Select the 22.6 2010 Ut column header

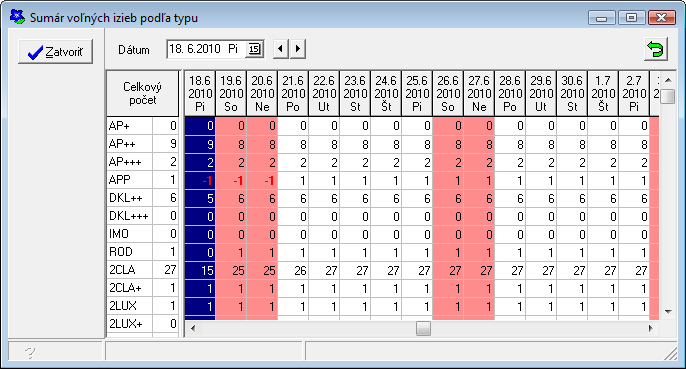point(324,94)
